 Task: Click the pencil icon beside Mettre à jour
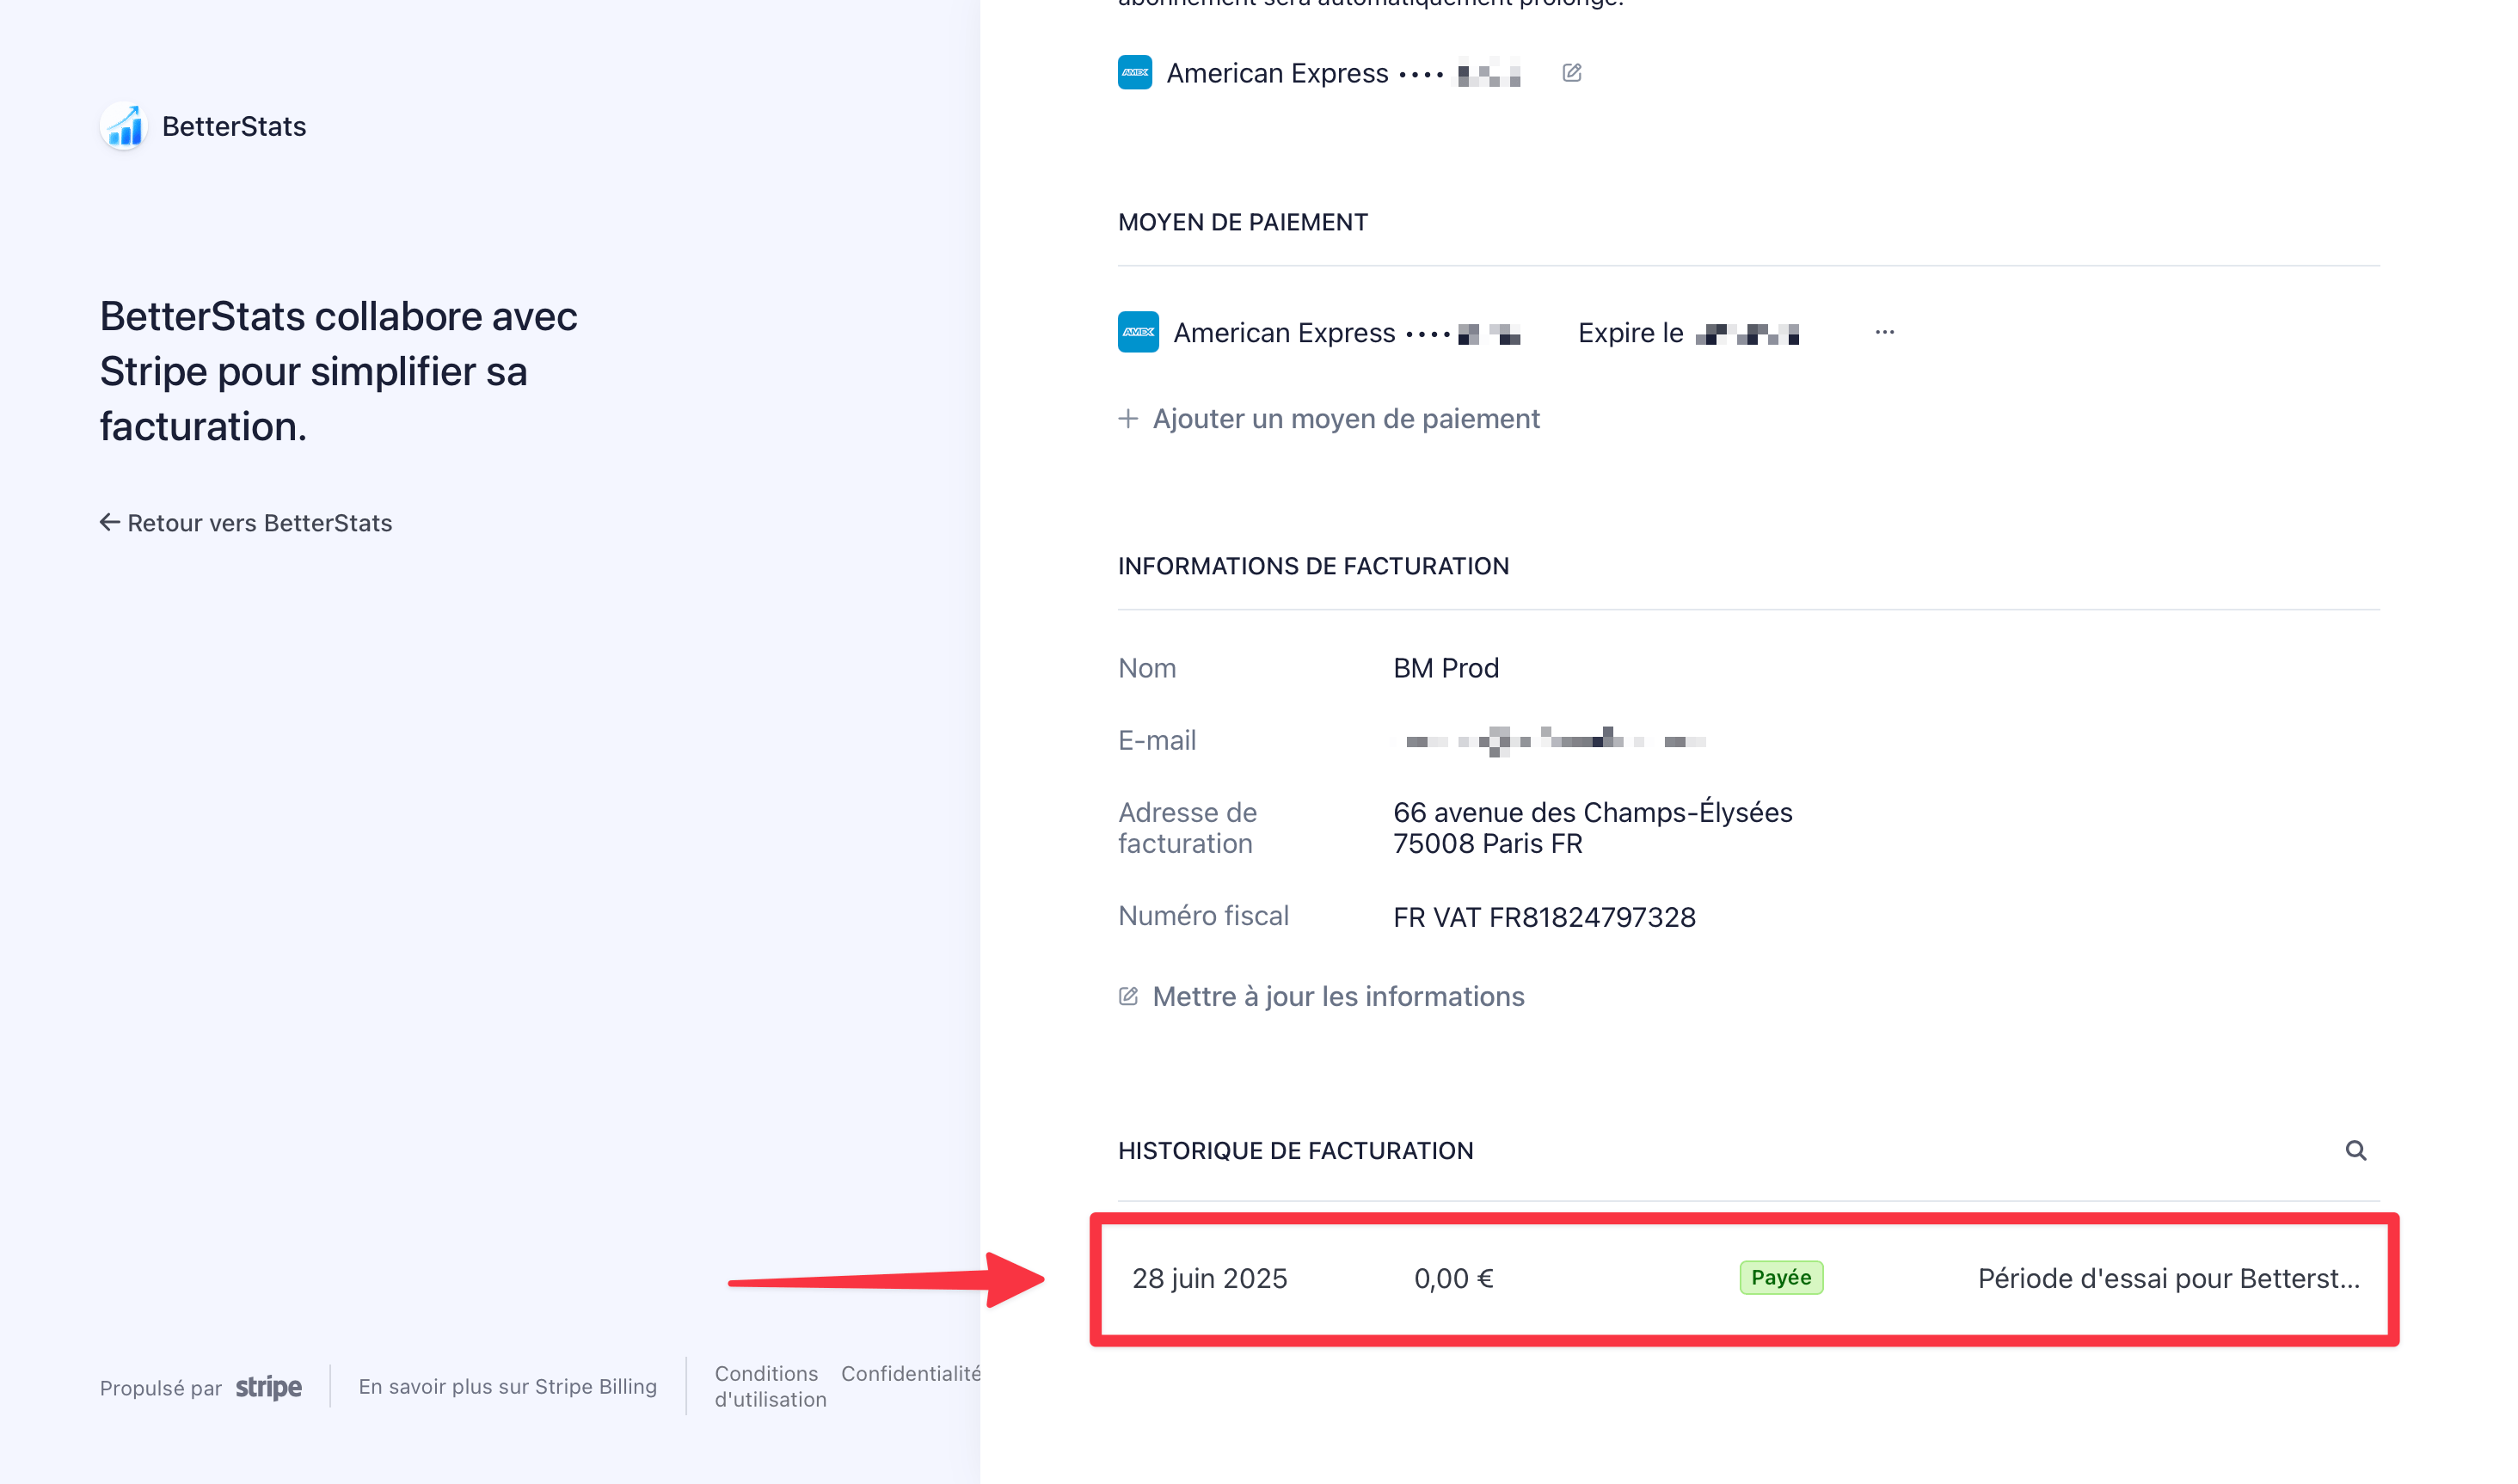pos(1128,996)
